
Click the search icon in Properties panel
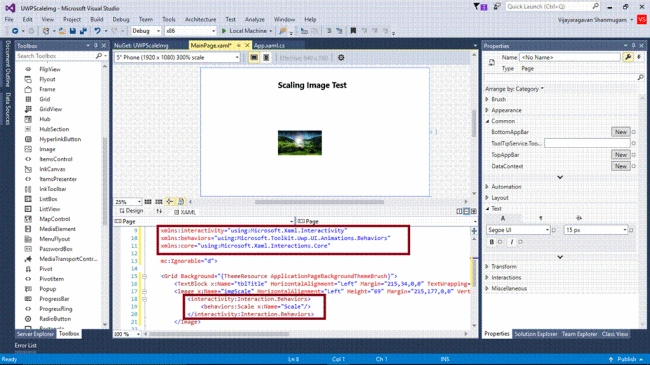coord(640,78)
